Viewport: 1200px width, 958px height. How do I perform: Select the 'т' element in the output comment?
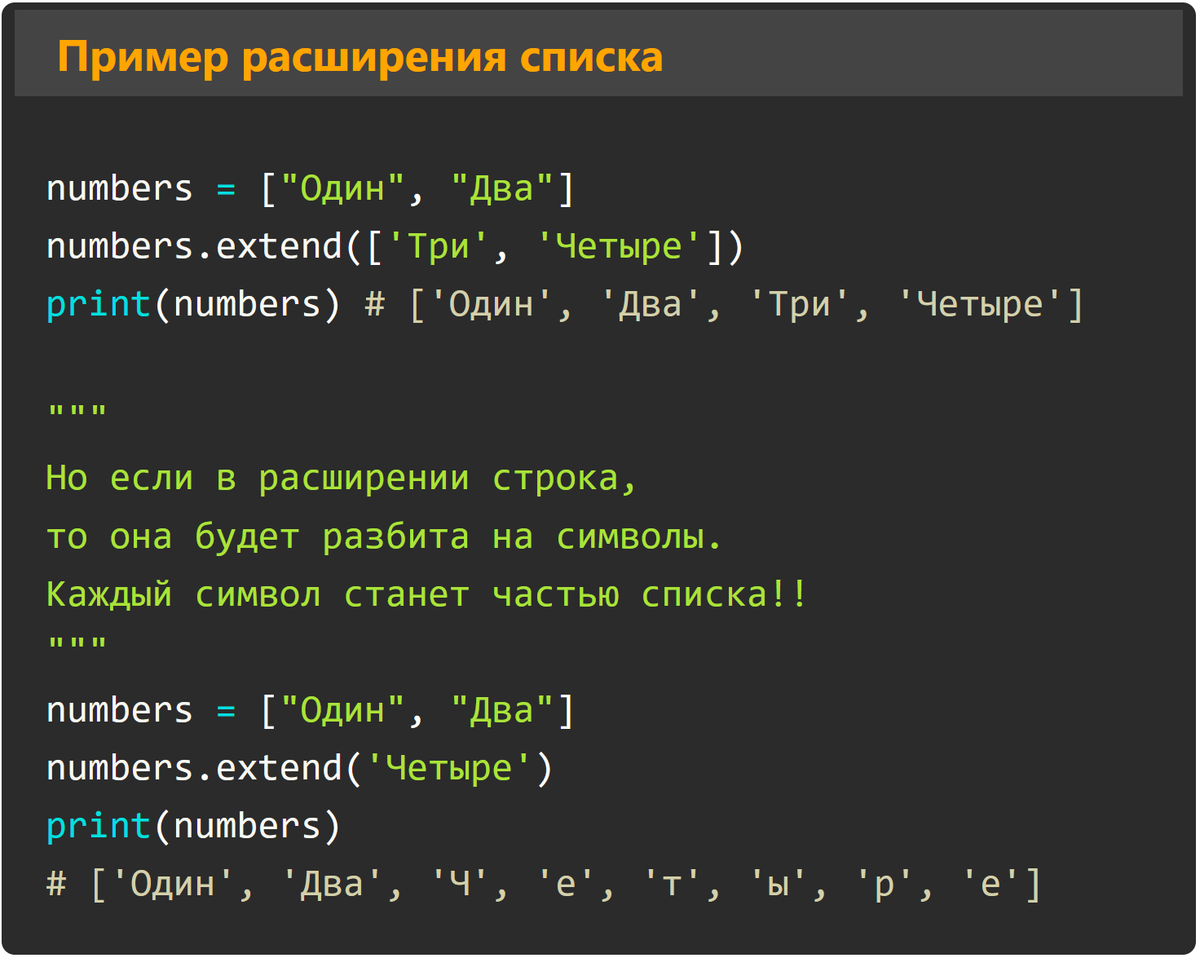[x=671, y=884]
